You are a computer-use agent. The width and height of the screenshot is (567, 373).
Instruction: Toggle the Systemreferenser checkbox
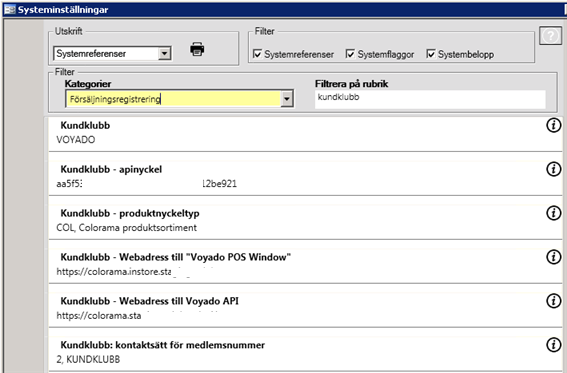[257, 54]
